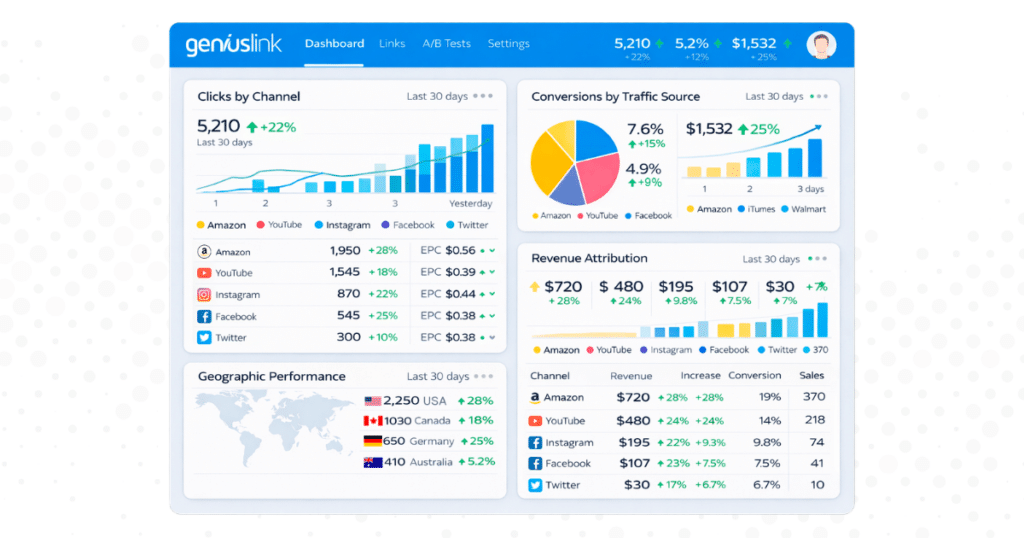Viewport: 1024px width, 538px height.
Task: Toggle Twitter legend in Clicks by Channel
Action: [x=468, y=225]
